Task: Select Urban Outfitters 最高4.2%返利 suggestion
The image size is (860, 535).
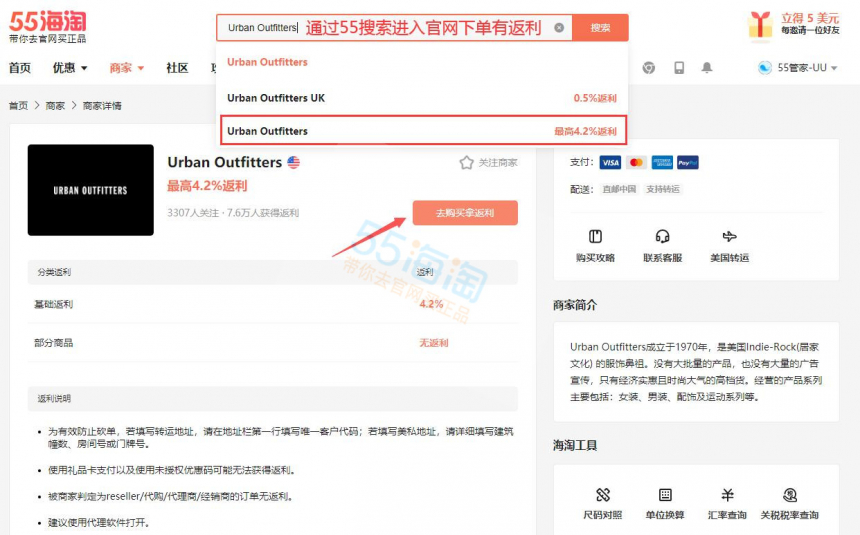Action: (423, 131)
